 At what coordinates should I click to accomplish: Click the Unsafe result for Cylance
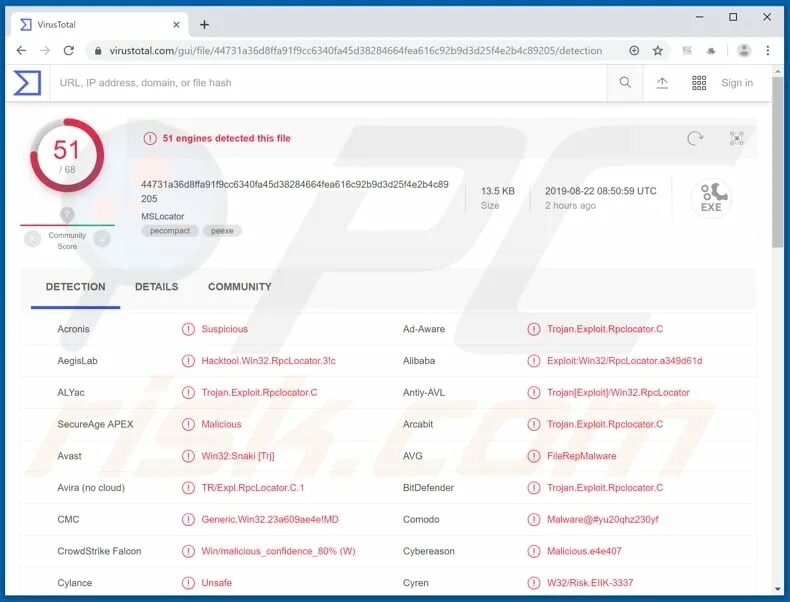217,583
